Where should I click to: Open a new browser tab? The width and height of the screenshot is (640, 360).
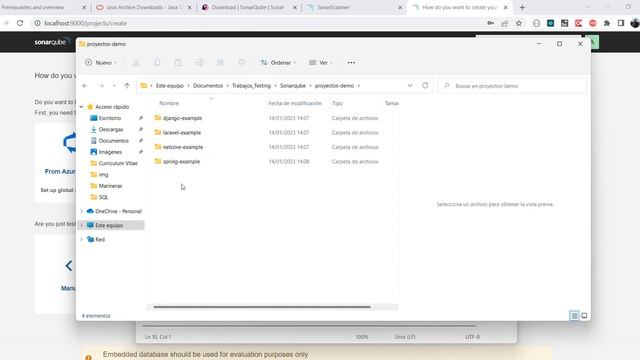522,7
